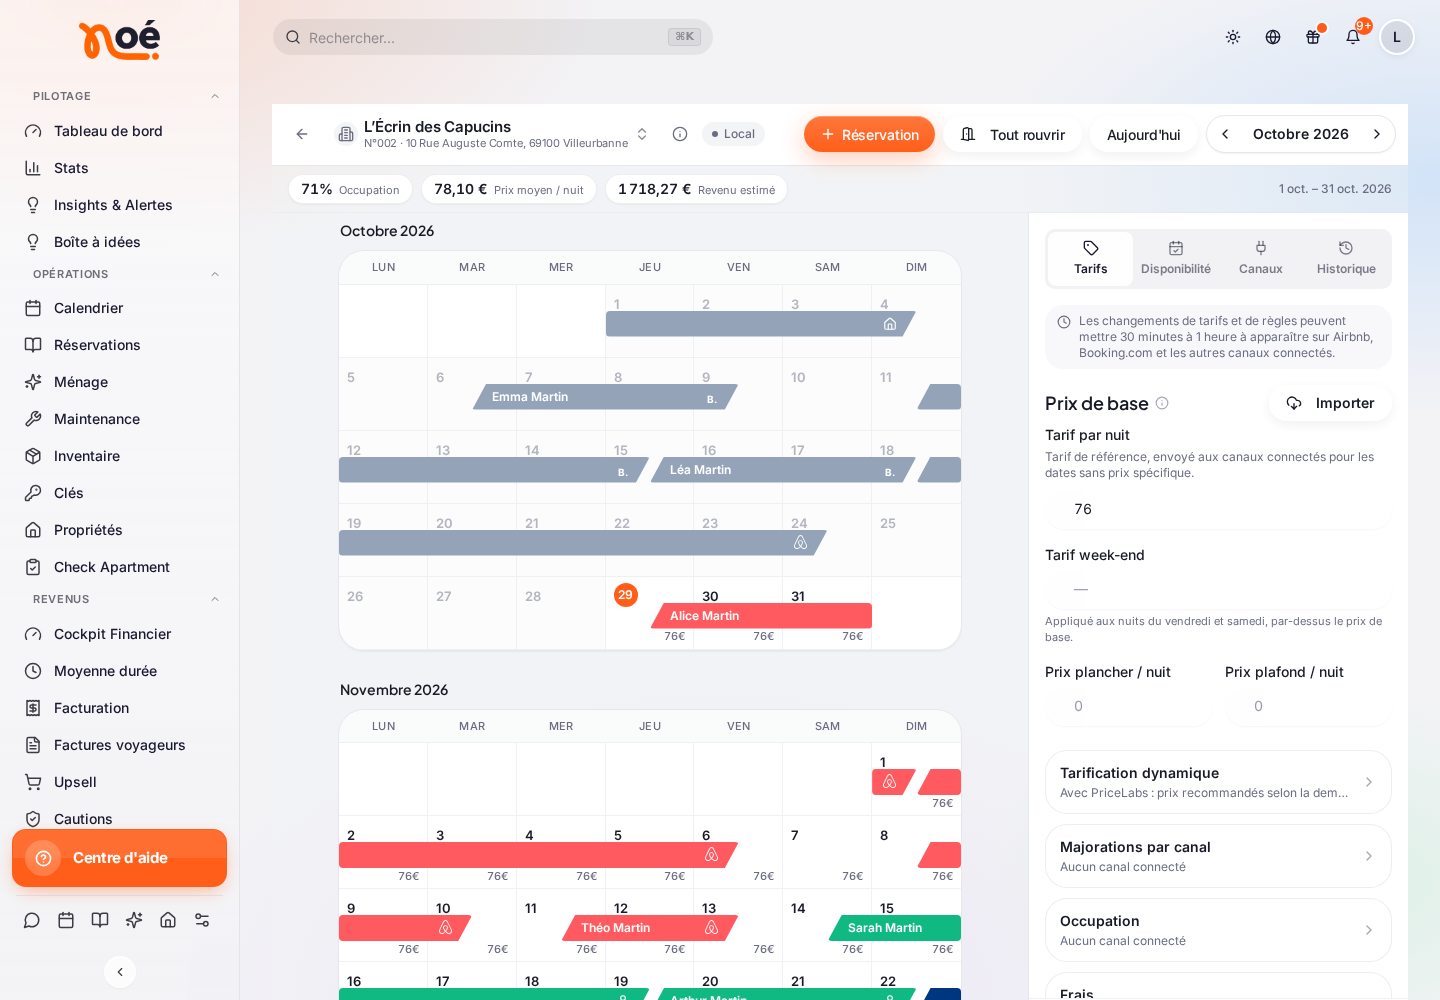Go to previous month
The image size is (1440, 1000).
coord(1225,134)
